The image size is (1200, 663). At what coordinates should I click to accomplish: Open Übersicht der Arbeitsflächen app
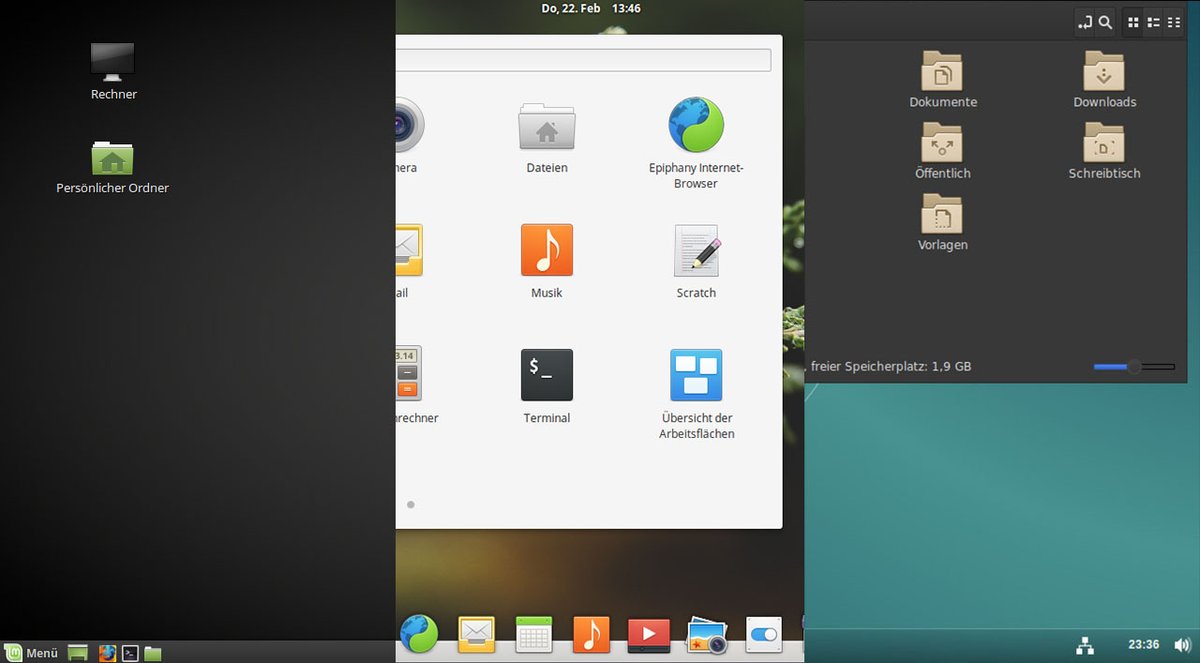click(696, 375)
